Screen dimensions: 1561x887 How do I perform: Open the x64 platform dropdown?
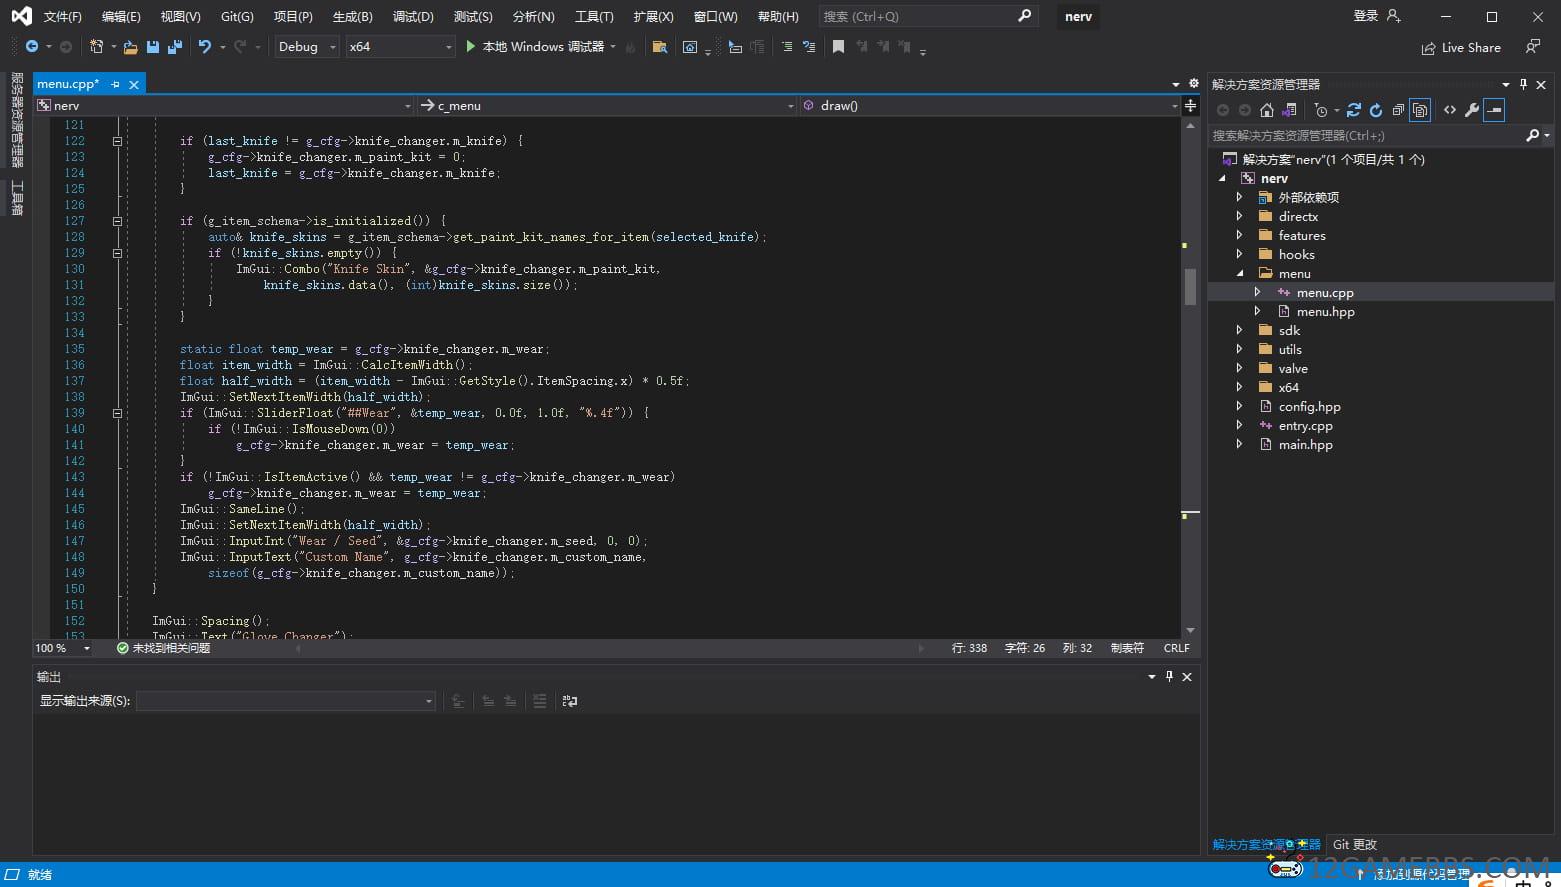[400, 47]
